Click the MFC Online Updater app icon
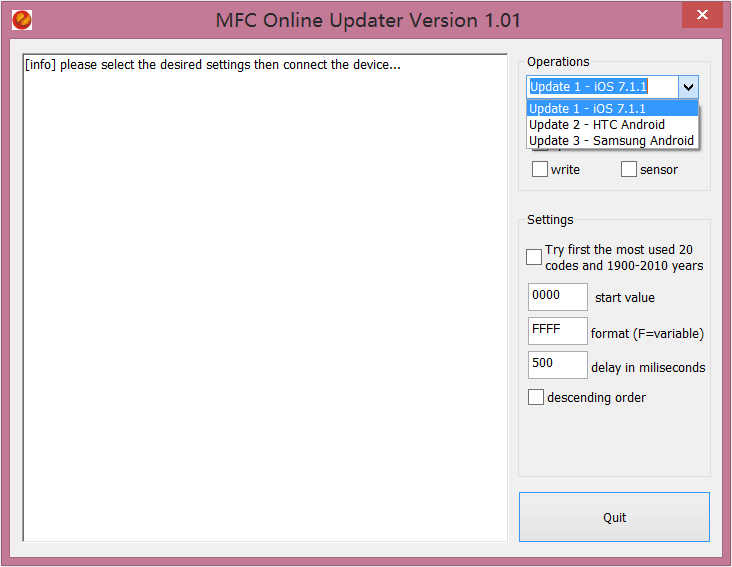 click(21, 19)
